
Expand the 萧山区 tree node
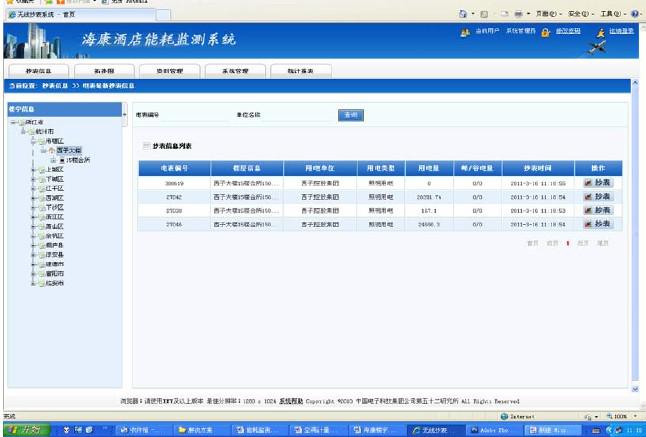[x=33, y=226]
